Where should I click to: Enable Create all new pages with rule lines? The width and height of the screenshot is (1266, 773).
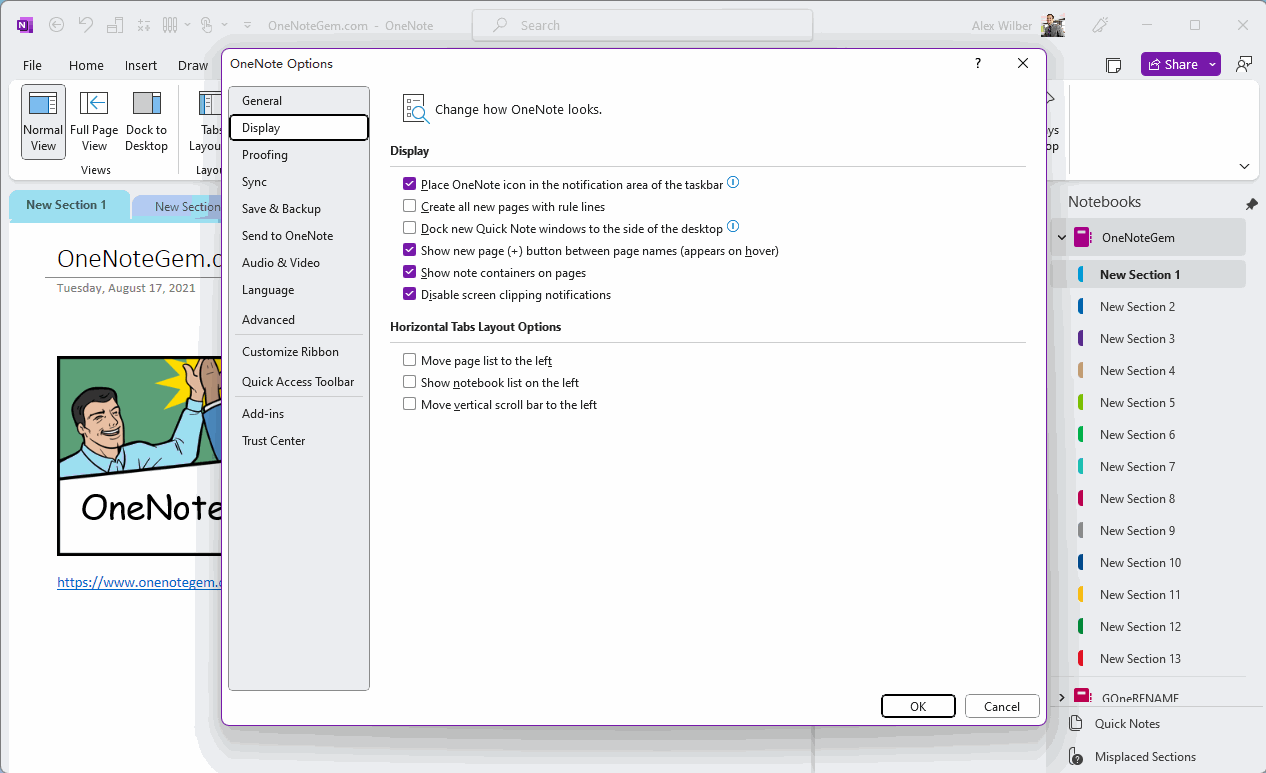pyautogui.click(x=410, y=206)
